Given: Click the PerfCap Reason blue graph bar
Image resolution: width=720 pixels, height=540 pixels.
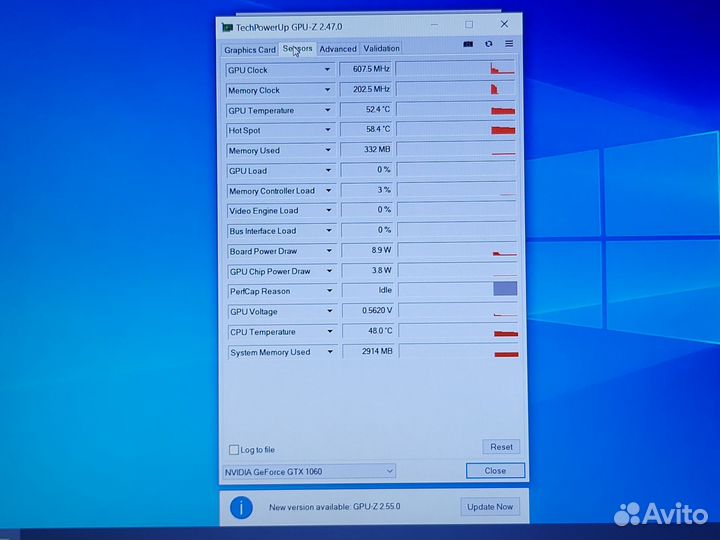Looking at the screenshot, I should point(505,289).
